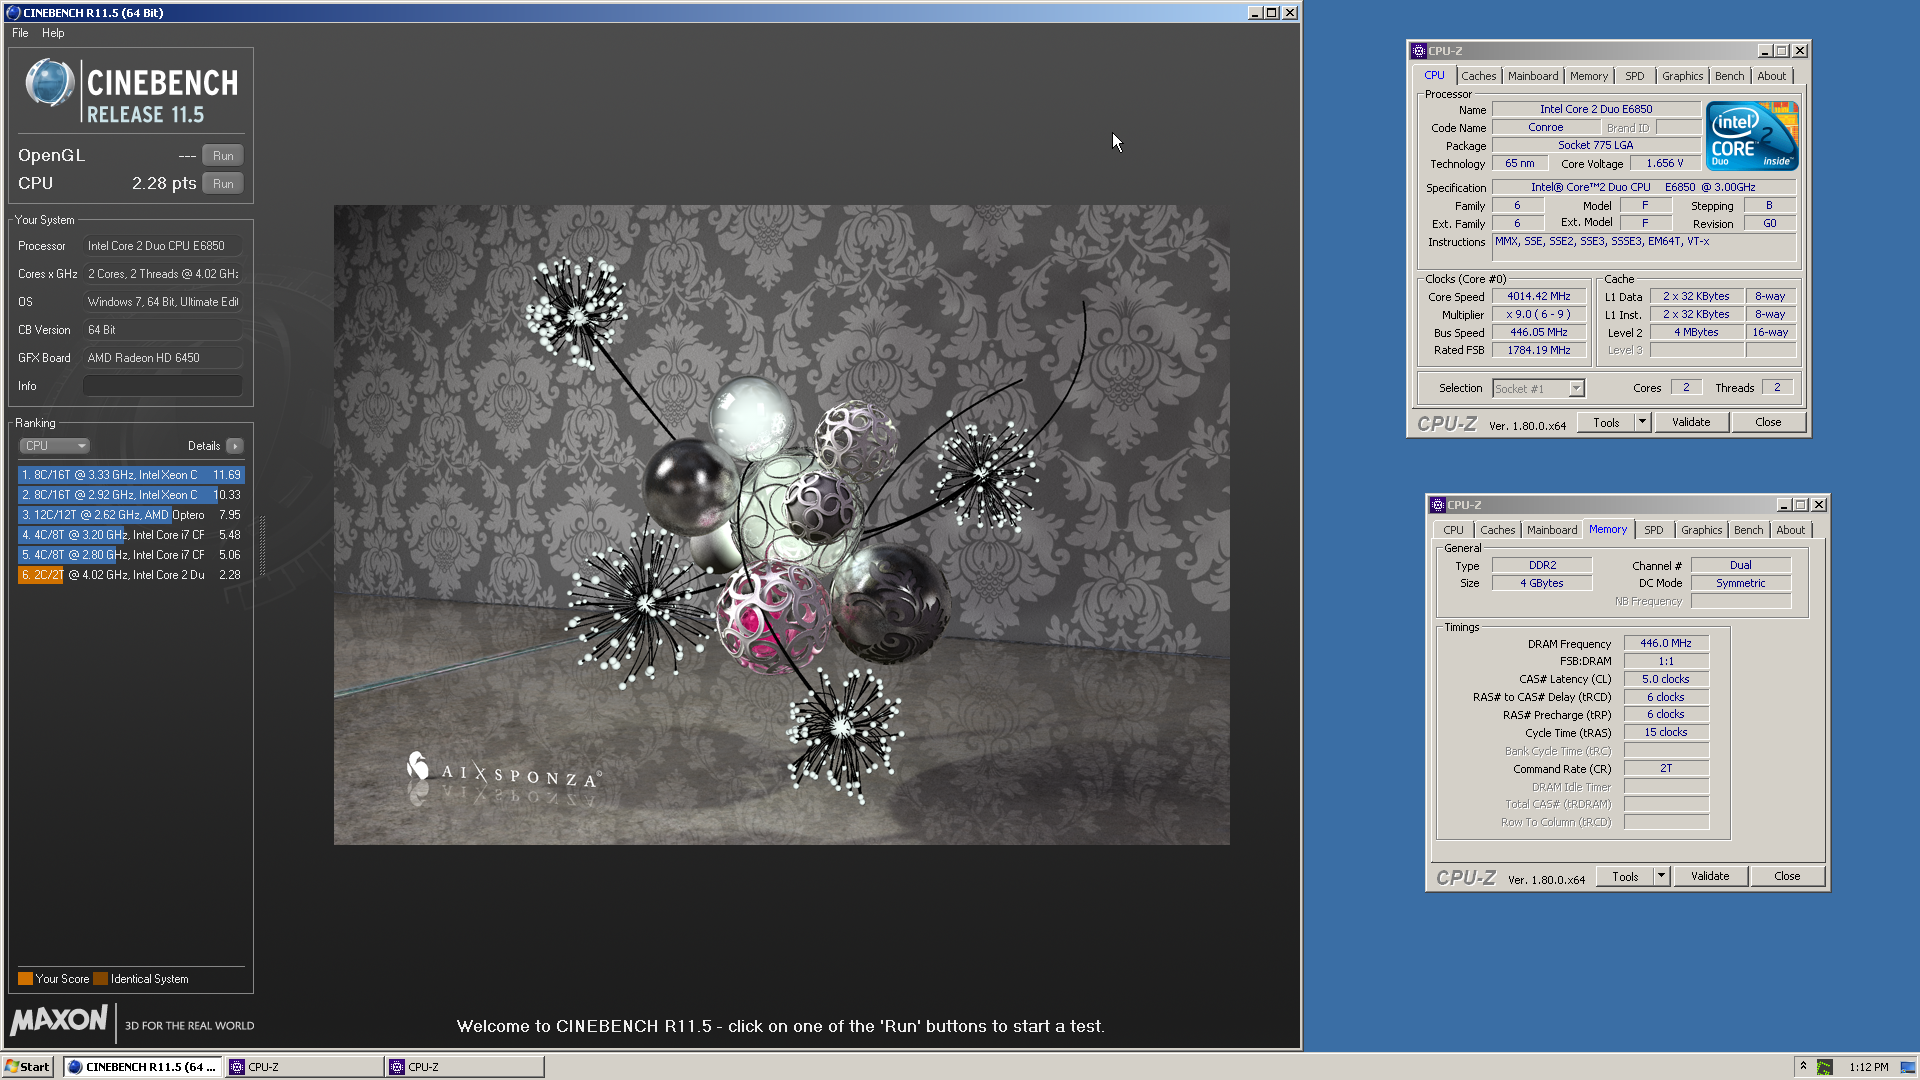The width and height of the screenshot is (1920, 1080).
Task: Click the Core Speed 4014.42 MHz value
Action: point(1538,297)
